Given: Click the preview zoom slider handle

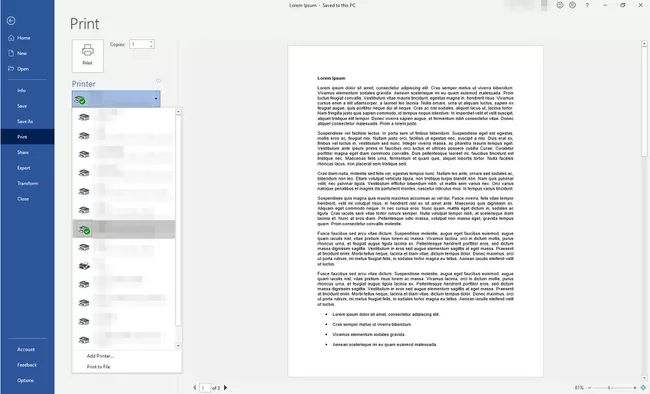Looking at the screenshot, I should 609,388.
